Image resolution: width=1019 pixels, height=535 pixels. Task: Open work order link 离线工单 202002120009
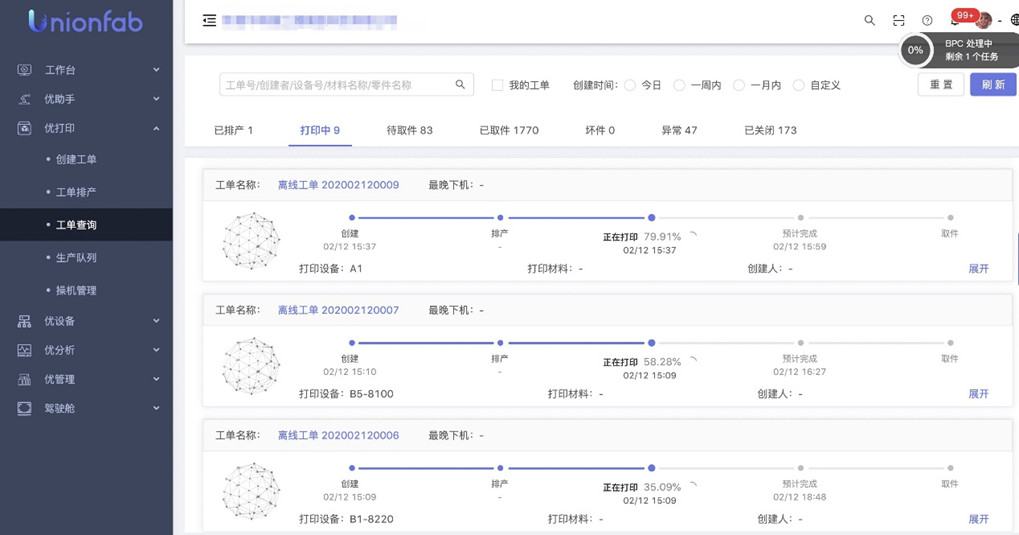(338, 185)
